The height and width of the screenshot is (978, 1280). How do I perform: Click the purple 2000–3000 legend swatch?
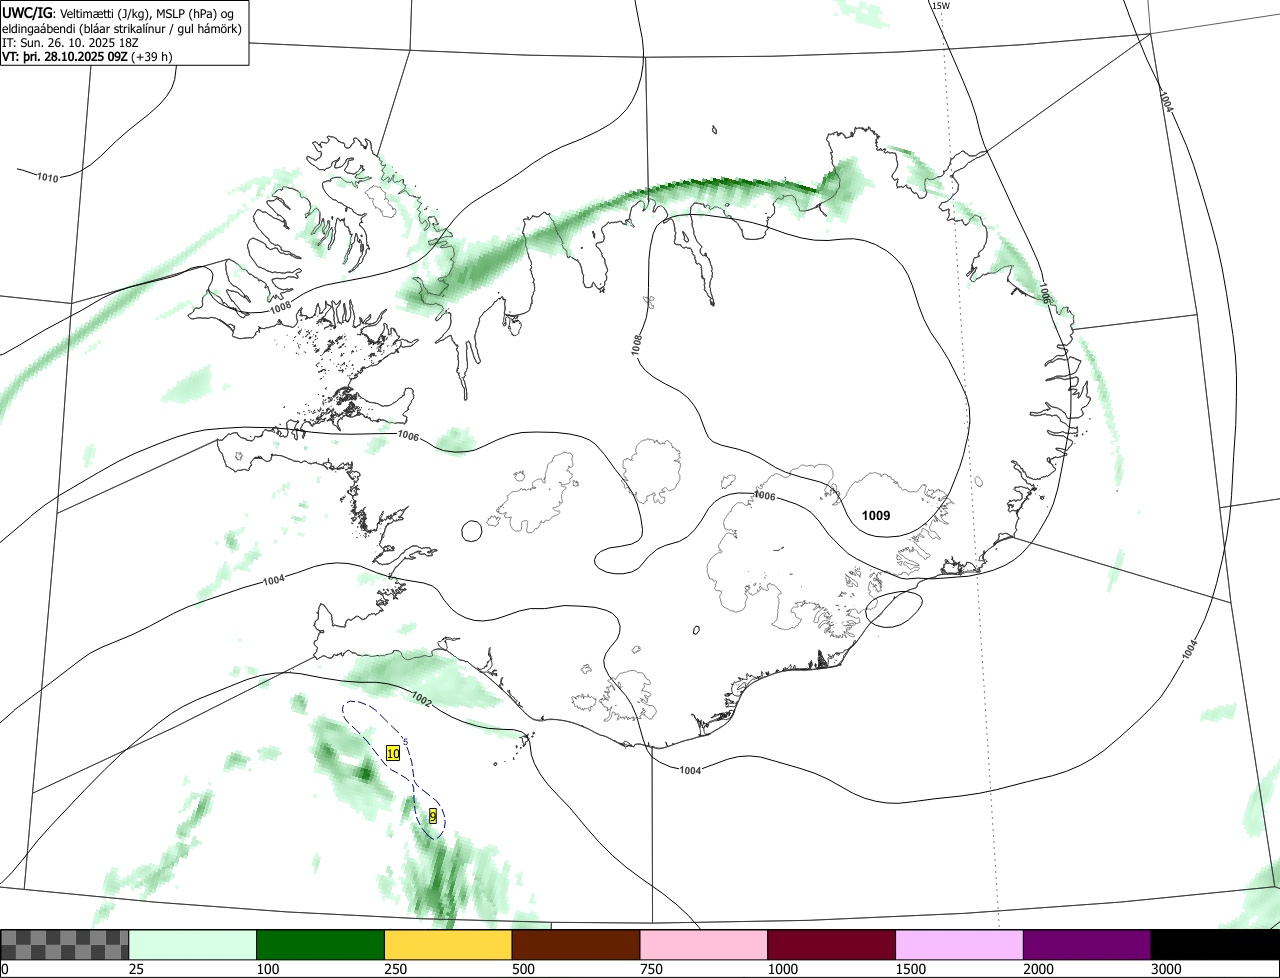1087,945
